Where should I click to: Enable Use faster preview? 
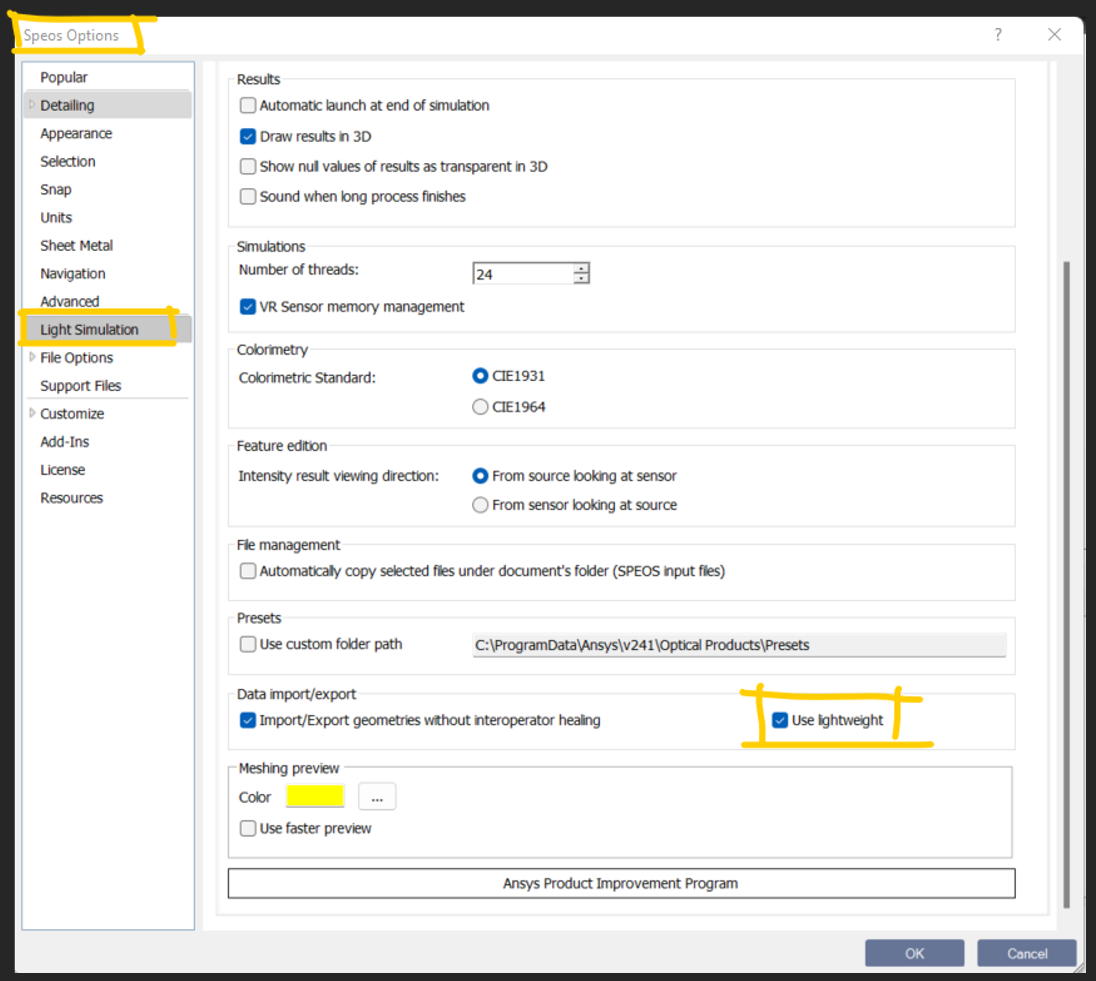coord(247,829)
